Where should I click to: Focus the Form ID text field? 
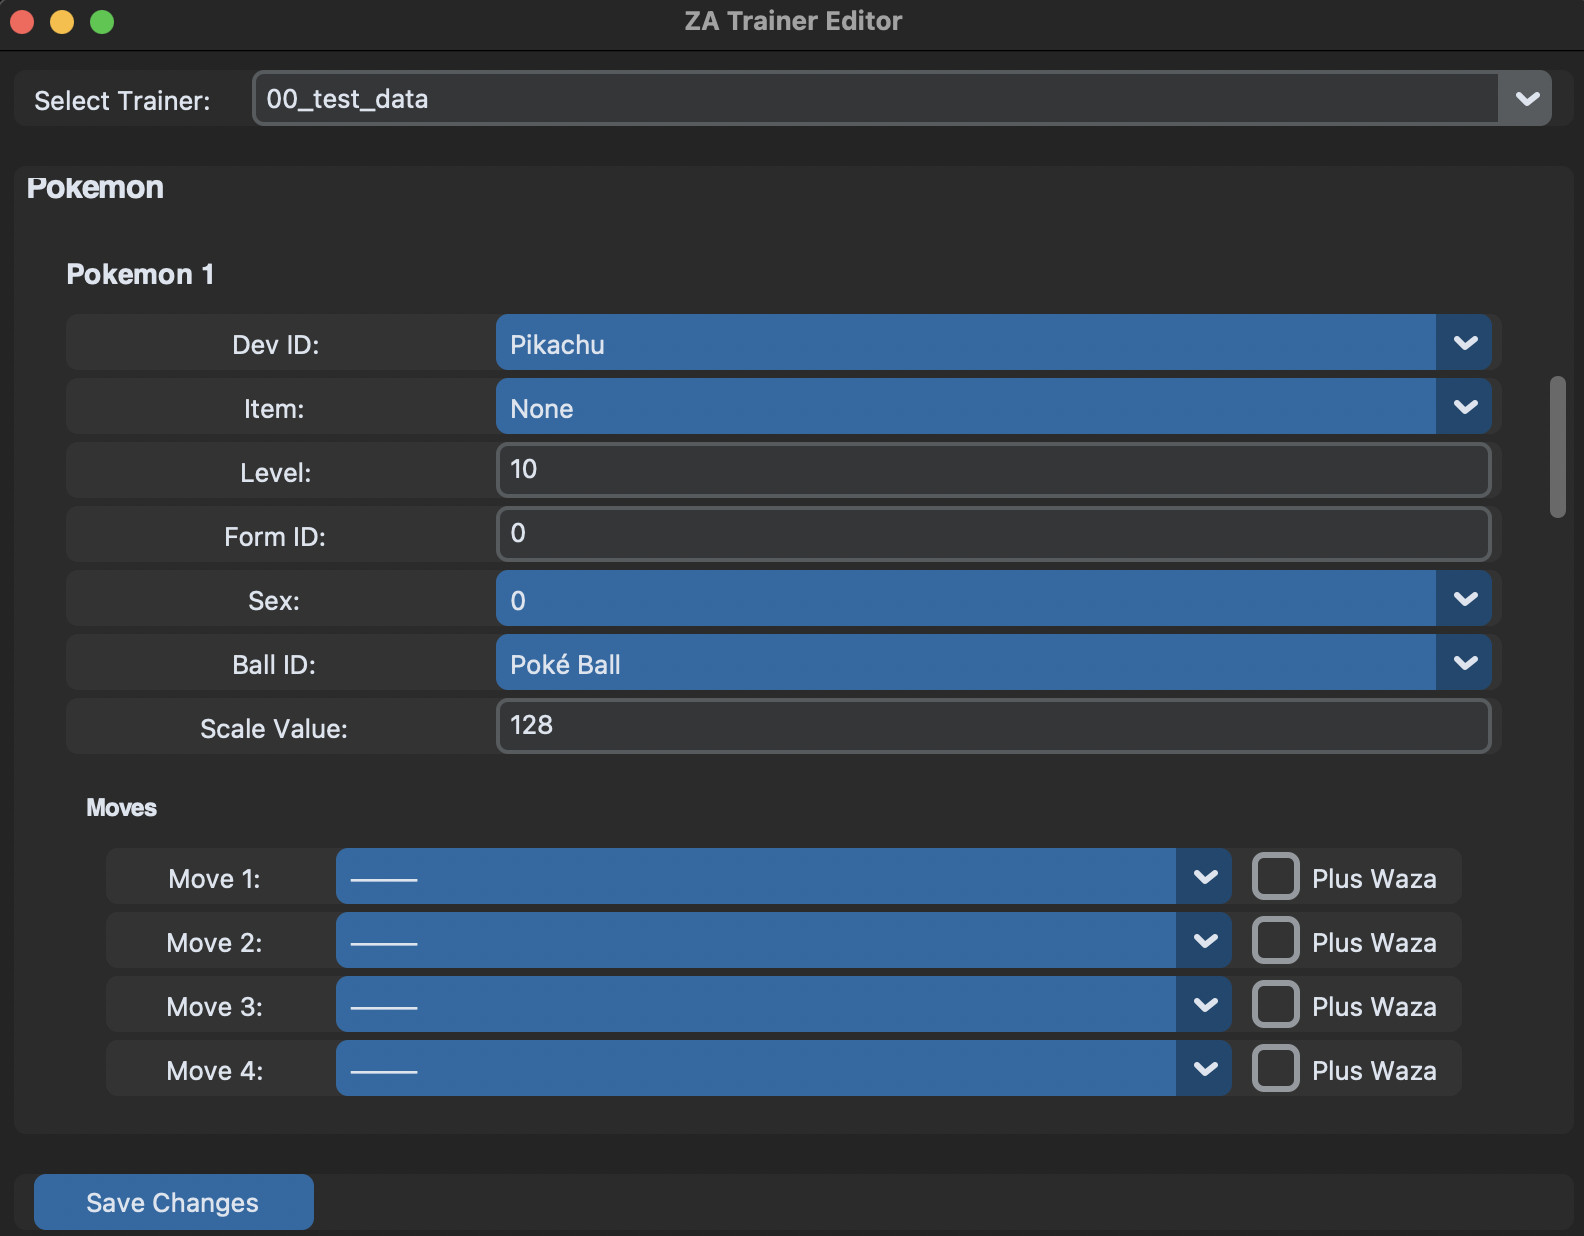pos(992,534)
